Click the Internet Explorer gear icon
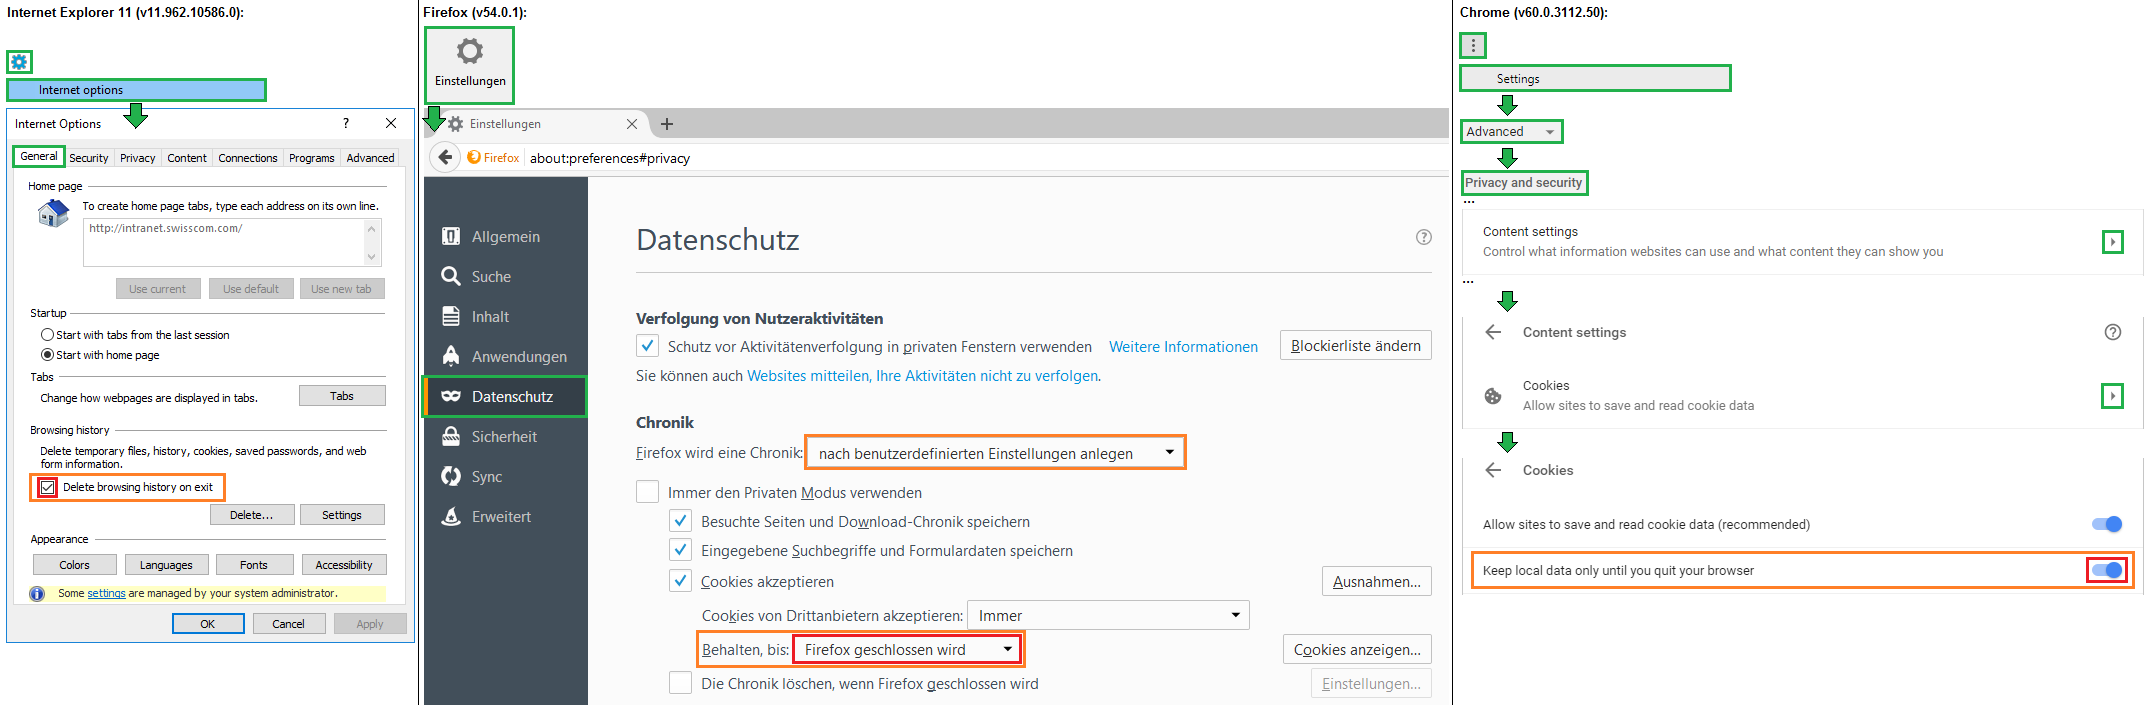The height and width of the screenshot is (705, 2148). pyautogui.click(x=19, y=62)
